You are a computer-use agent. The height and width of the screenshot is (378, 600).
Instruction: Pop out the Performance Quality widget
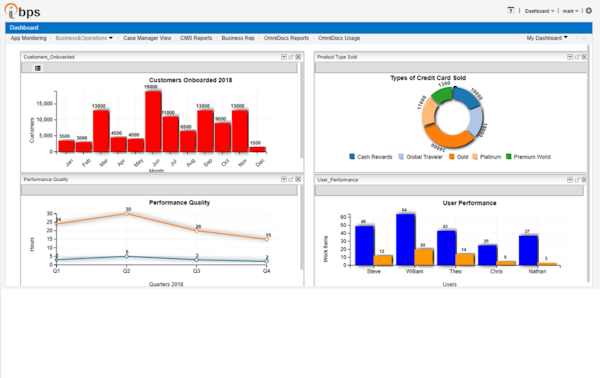click(291, 179)
